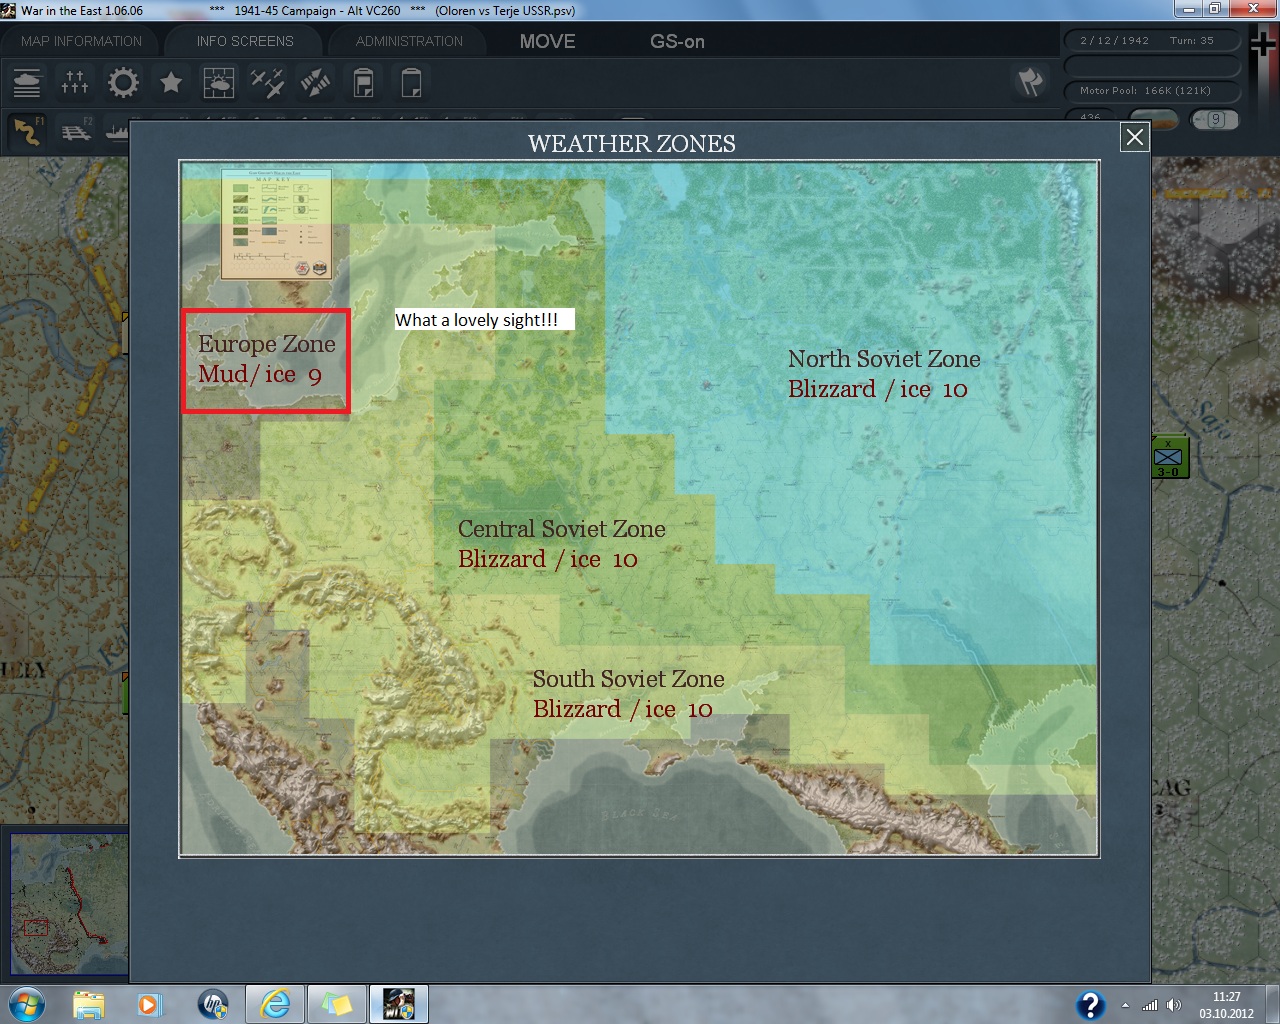Viewport: 1280px width, 1024px height.
Task: Click the date and turn display
Action: coord(1150,41)
